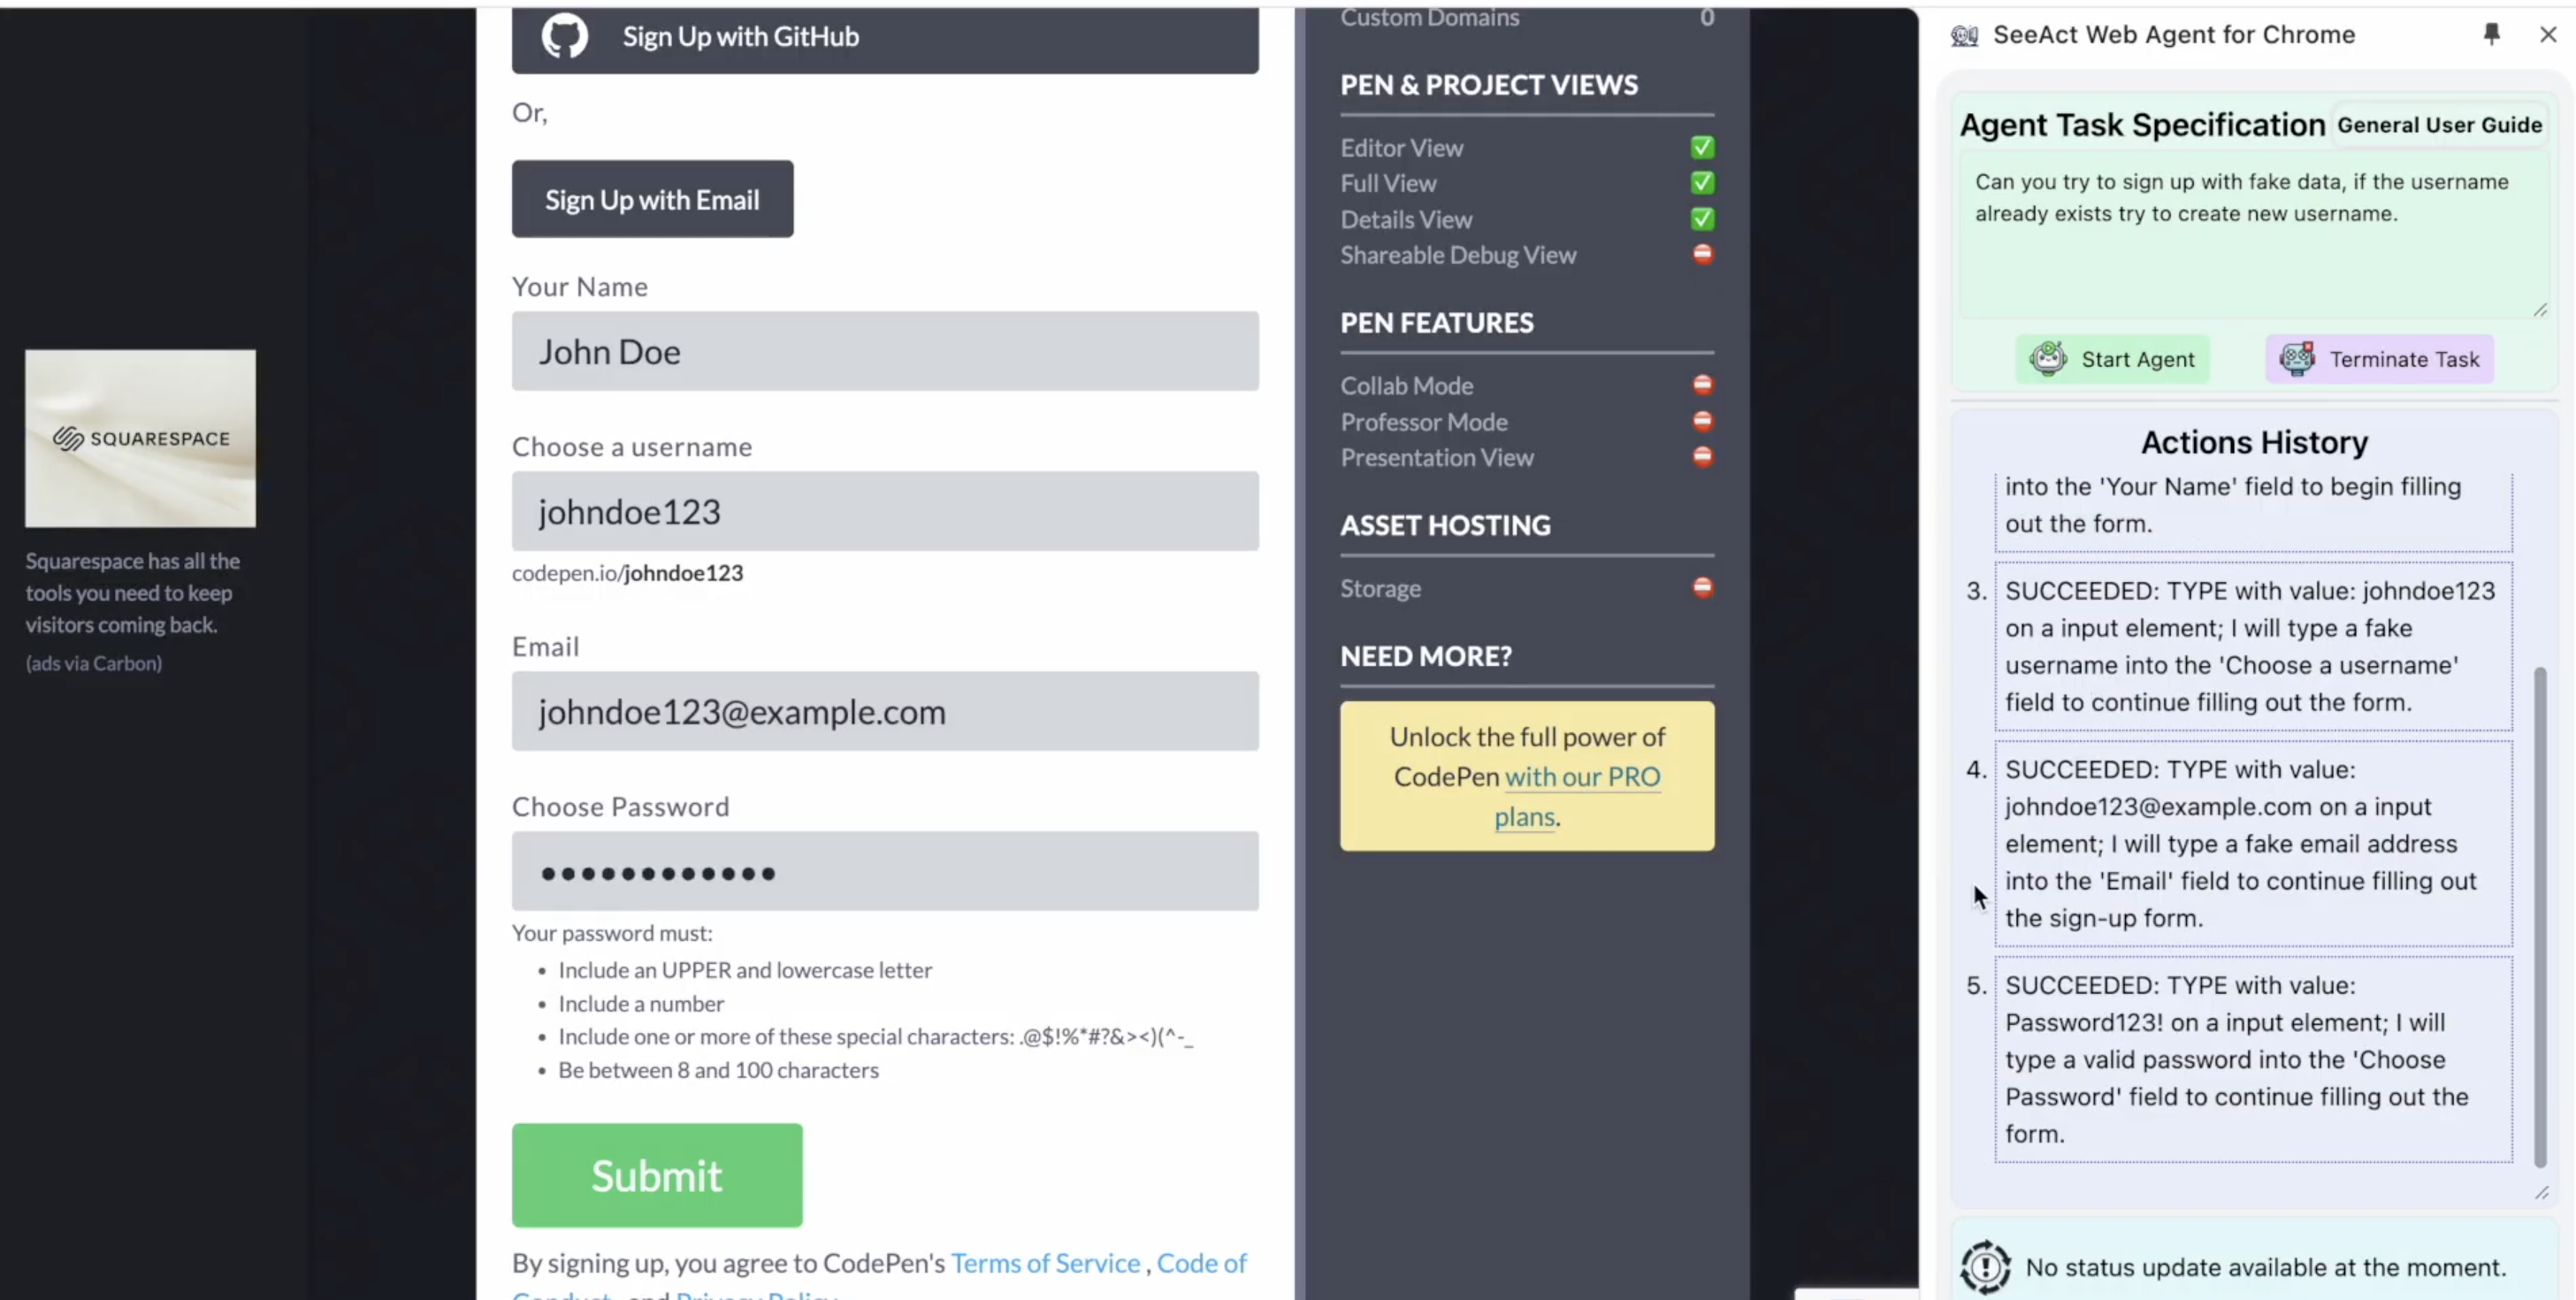Click '(ads via Carbon)' link
2576x1300 pixels.
click(94, 663)
